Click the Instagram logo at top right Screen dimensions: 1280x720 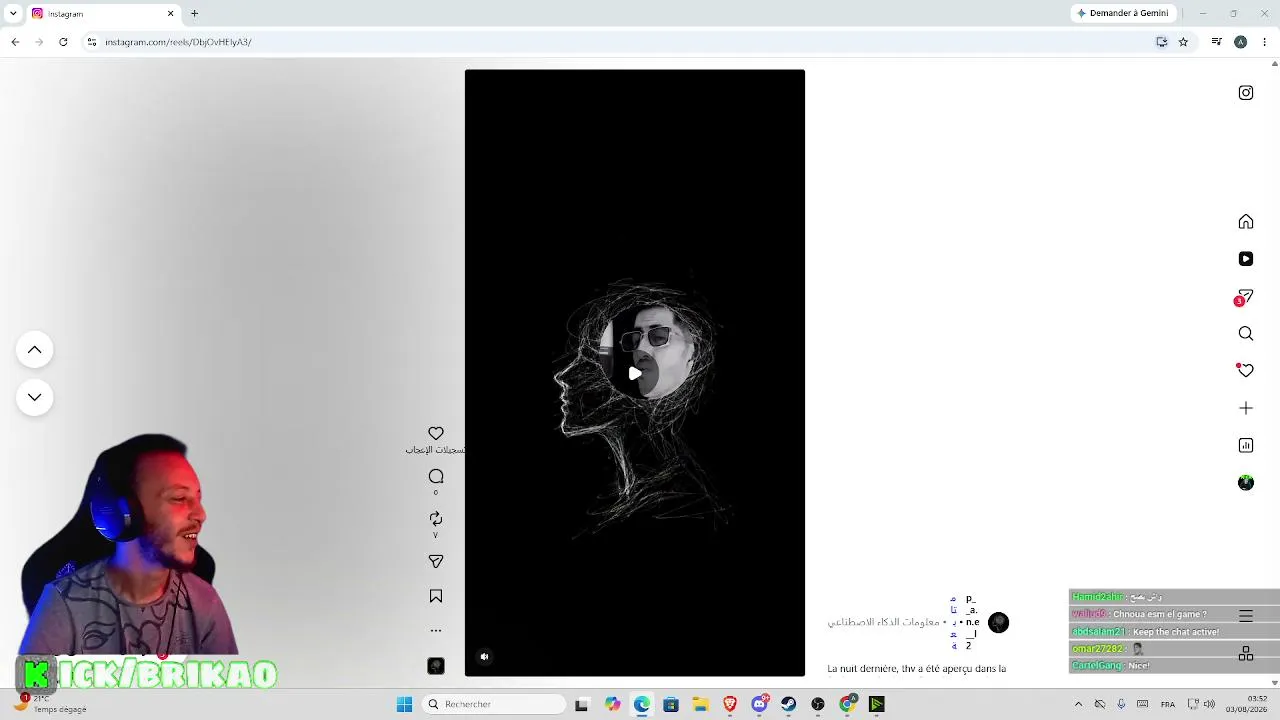[x=1246, y=93]
